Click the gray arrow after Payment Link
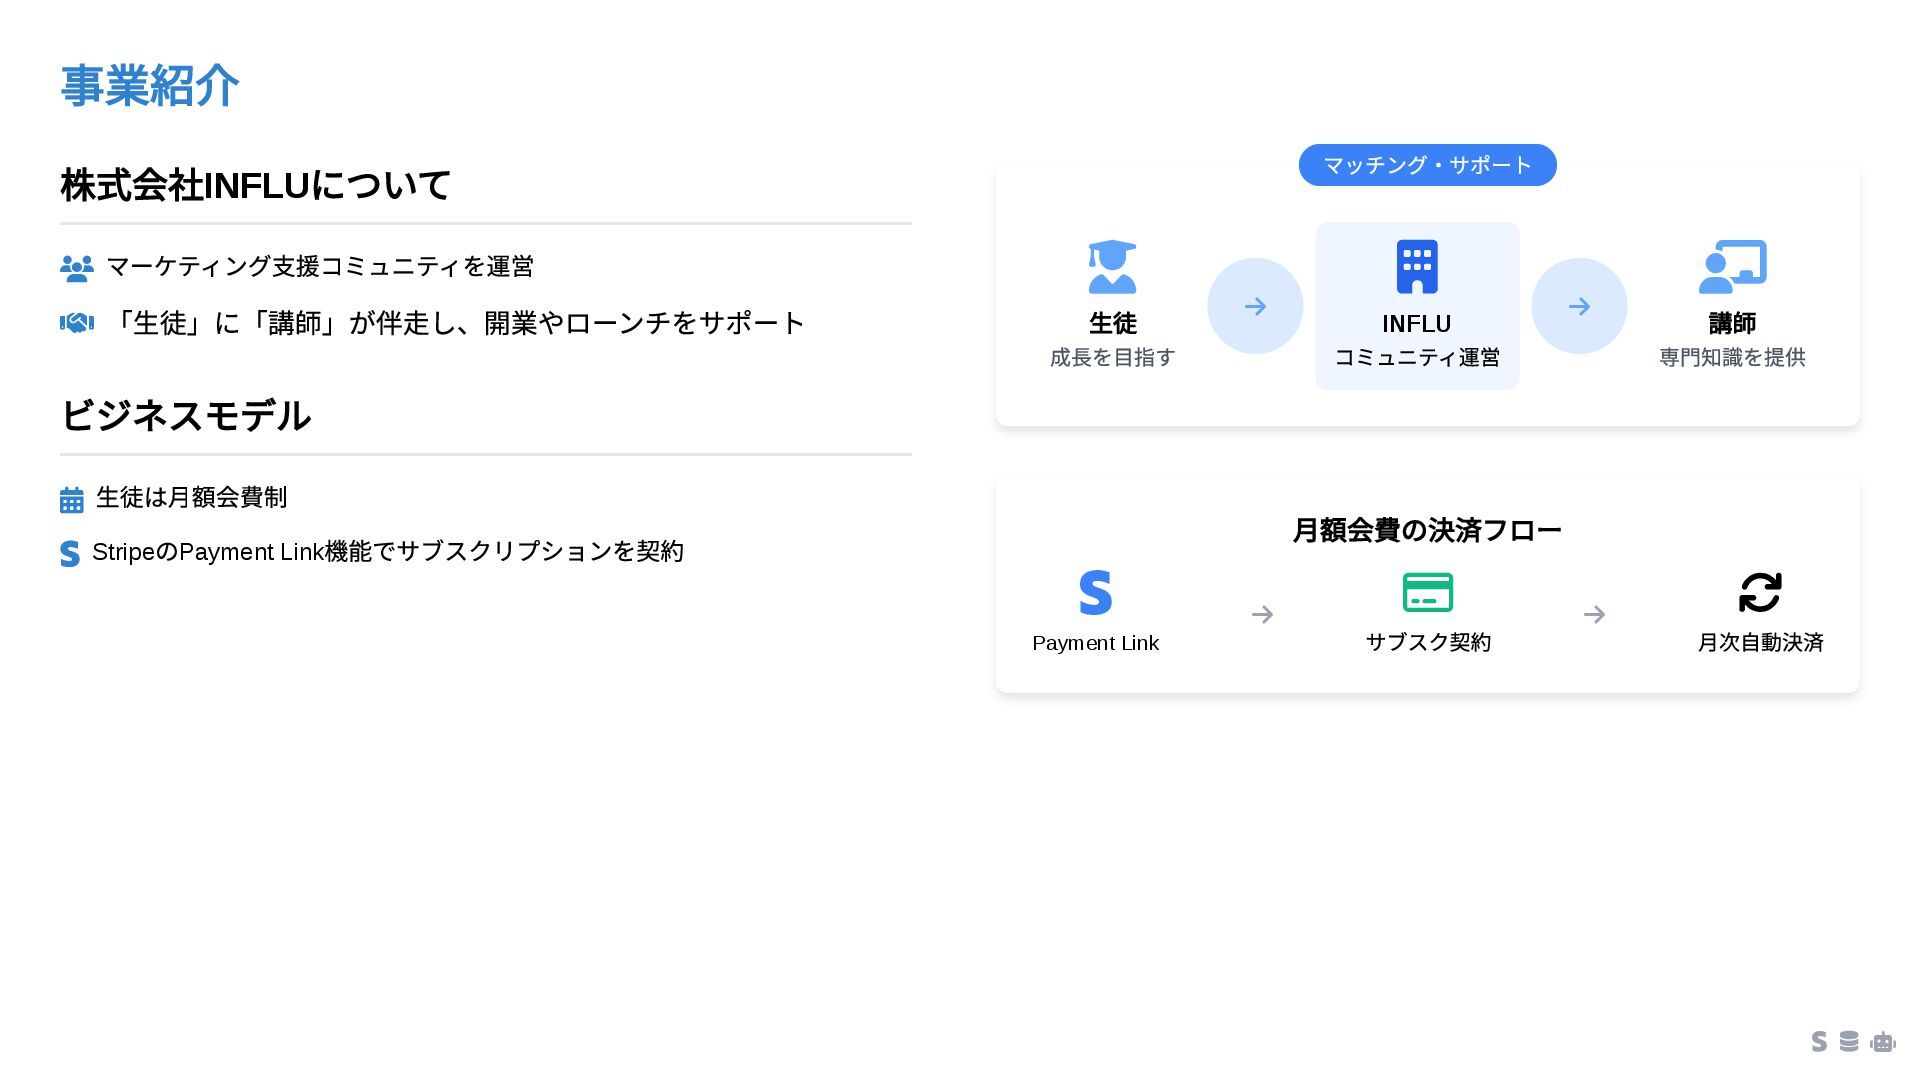This screenshot has width=1920, height=1080. point(1262,614)
